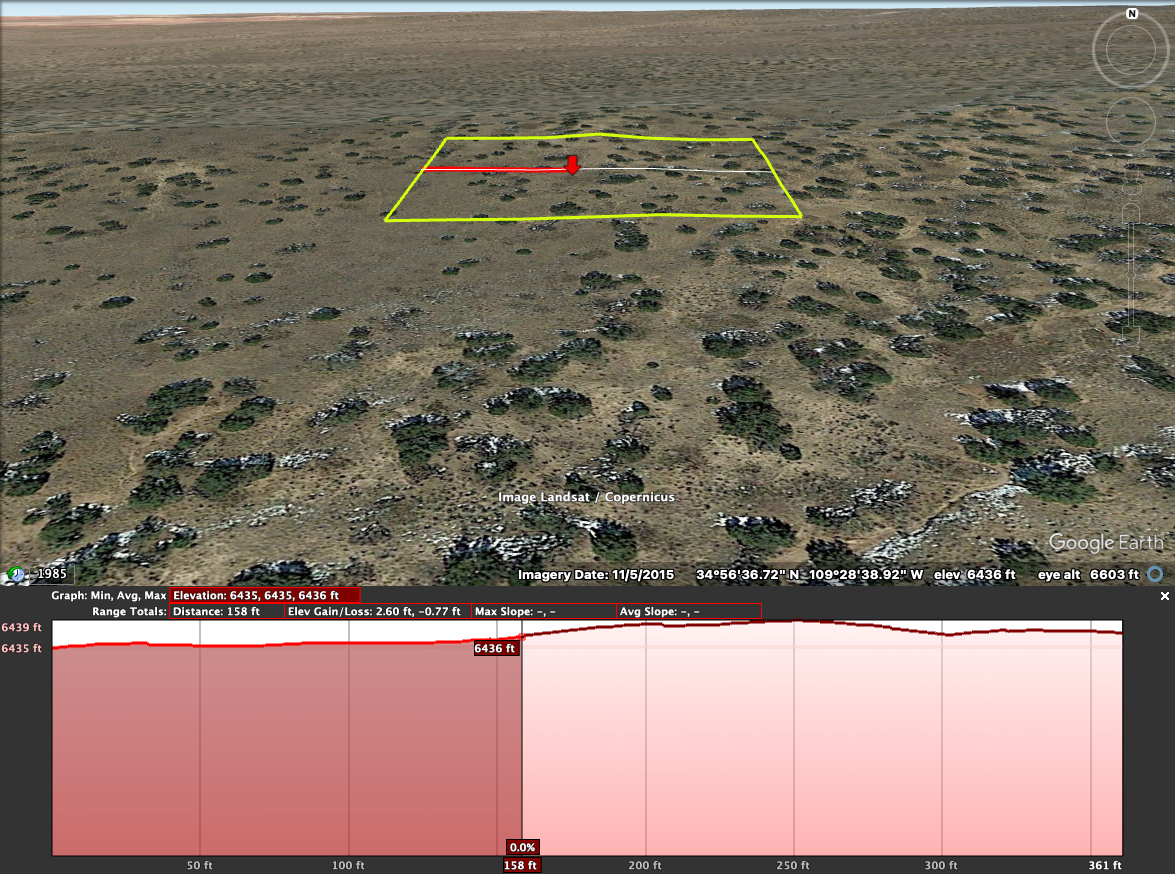The width and height of the screenshot is (1175, 874).
Task: Click the 50 ft axis label
Action: point(199,865)
